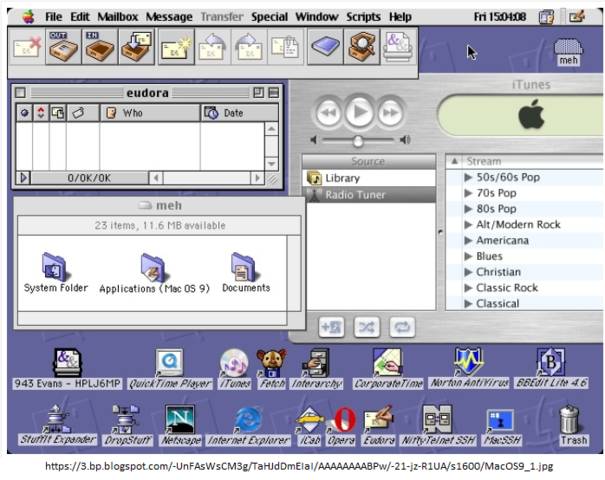Click the Attach Document toolbar icon
The image size is (605, 480).
(x=285, y=47)
